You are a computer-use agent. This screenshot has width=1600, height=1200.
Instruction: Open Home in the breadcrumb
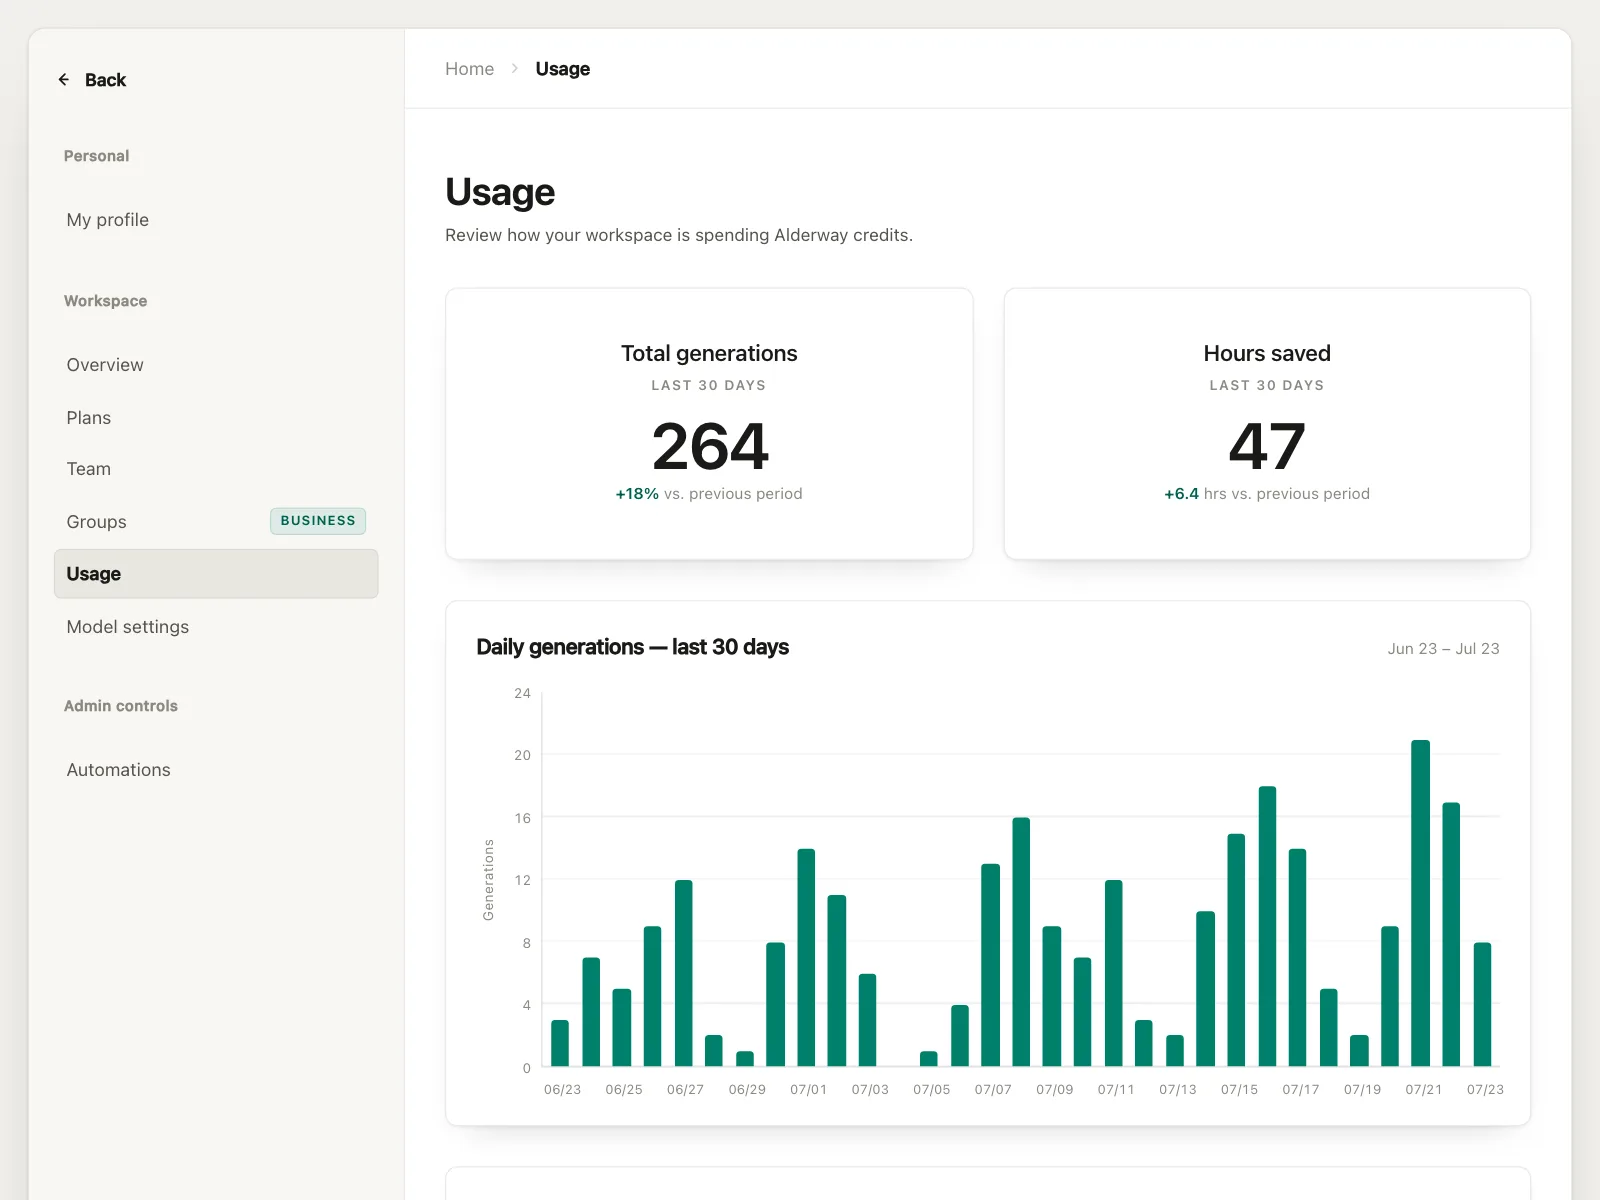click(x=469, y=69)
